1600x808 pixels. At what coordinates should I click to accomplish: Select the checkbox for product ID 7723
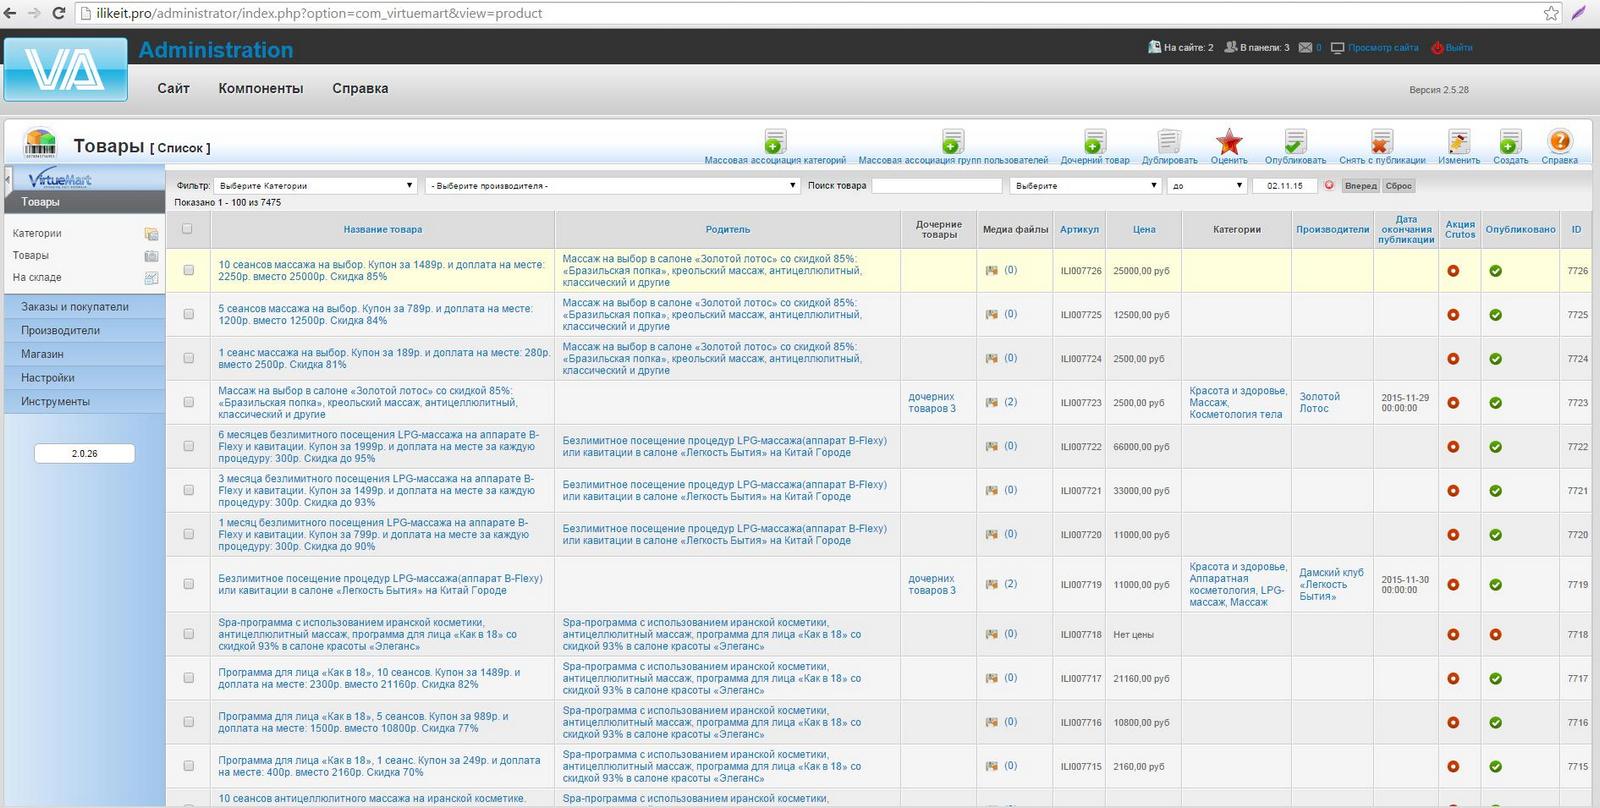click(188, 402)
